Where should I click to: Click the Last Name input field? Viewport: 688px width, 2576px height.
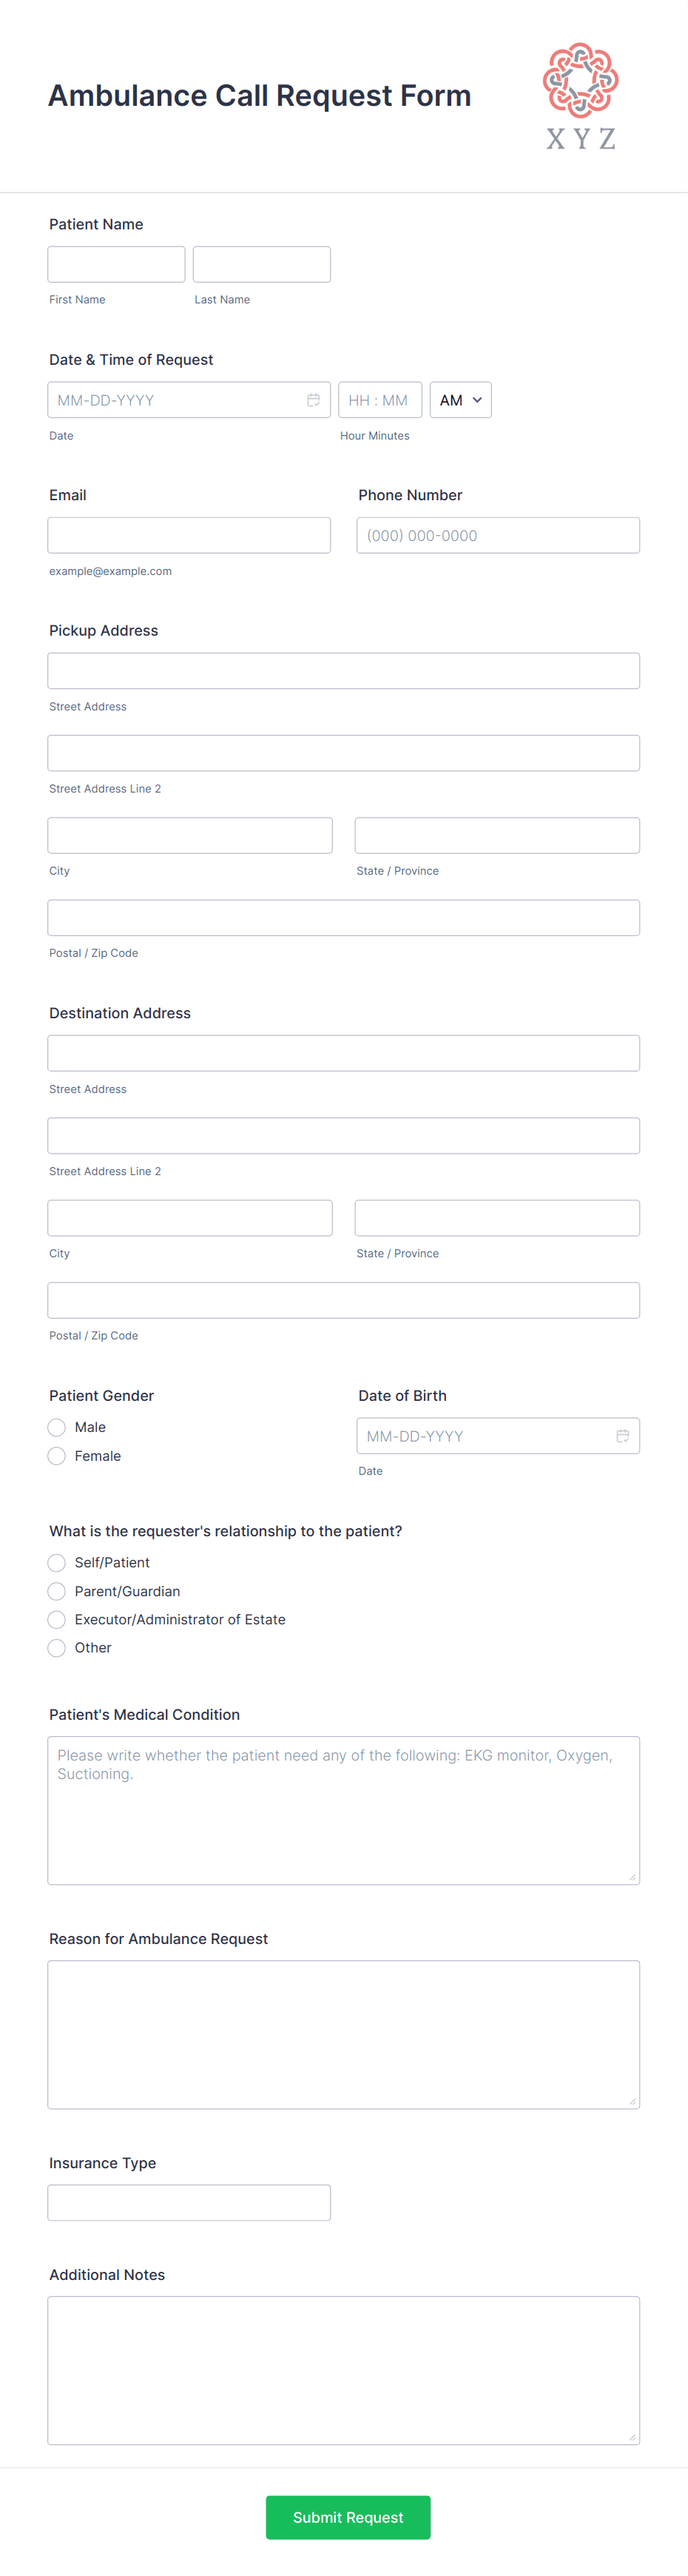point(261,264)
